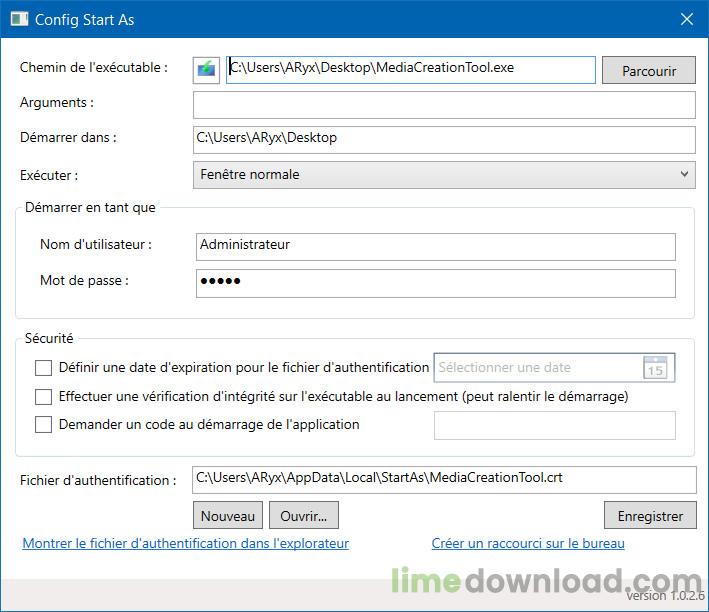Image resolution: width=709 pixels, height=612 pixels.
Task: Click the 'Mot de passe' password field
Action: pos(435,283)
